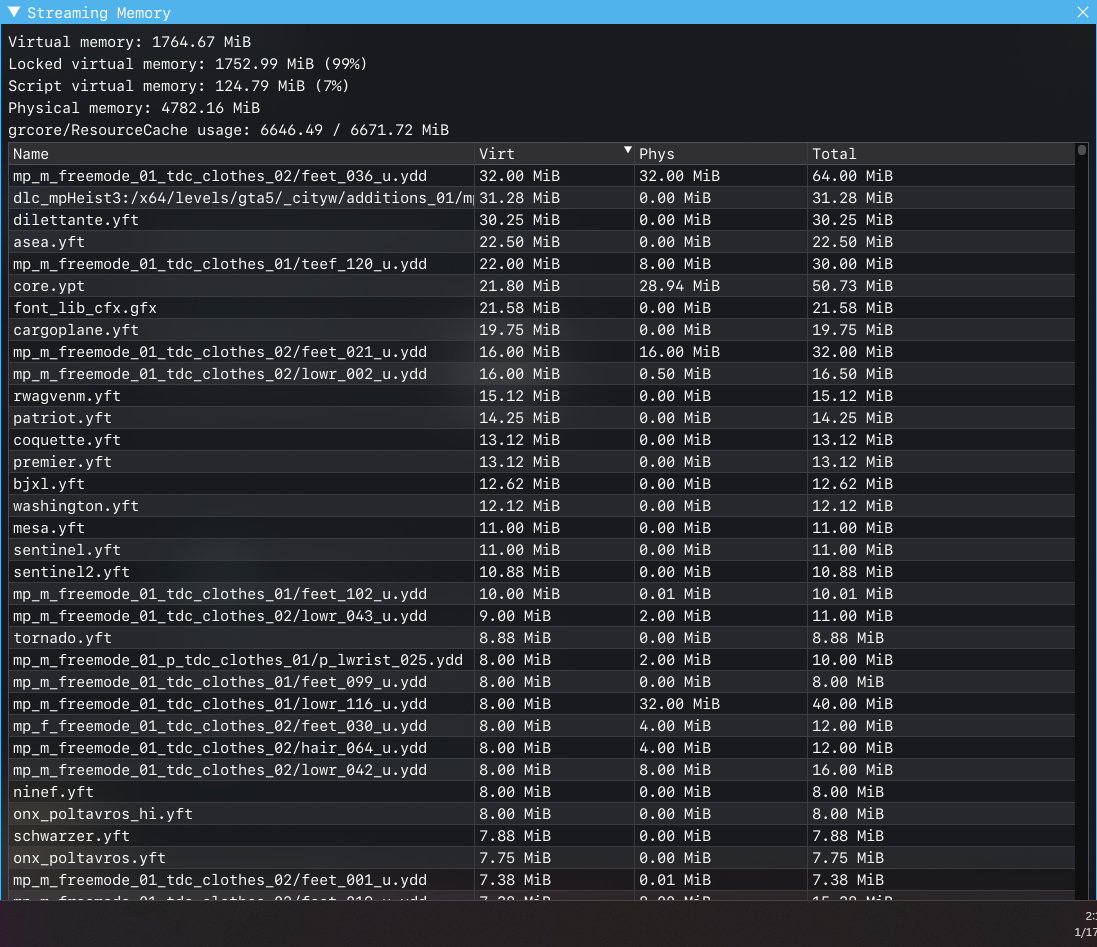1097x947 pixels.
Task: Click the 64.00 MiB Total value
Action: (x=852, y=176)
